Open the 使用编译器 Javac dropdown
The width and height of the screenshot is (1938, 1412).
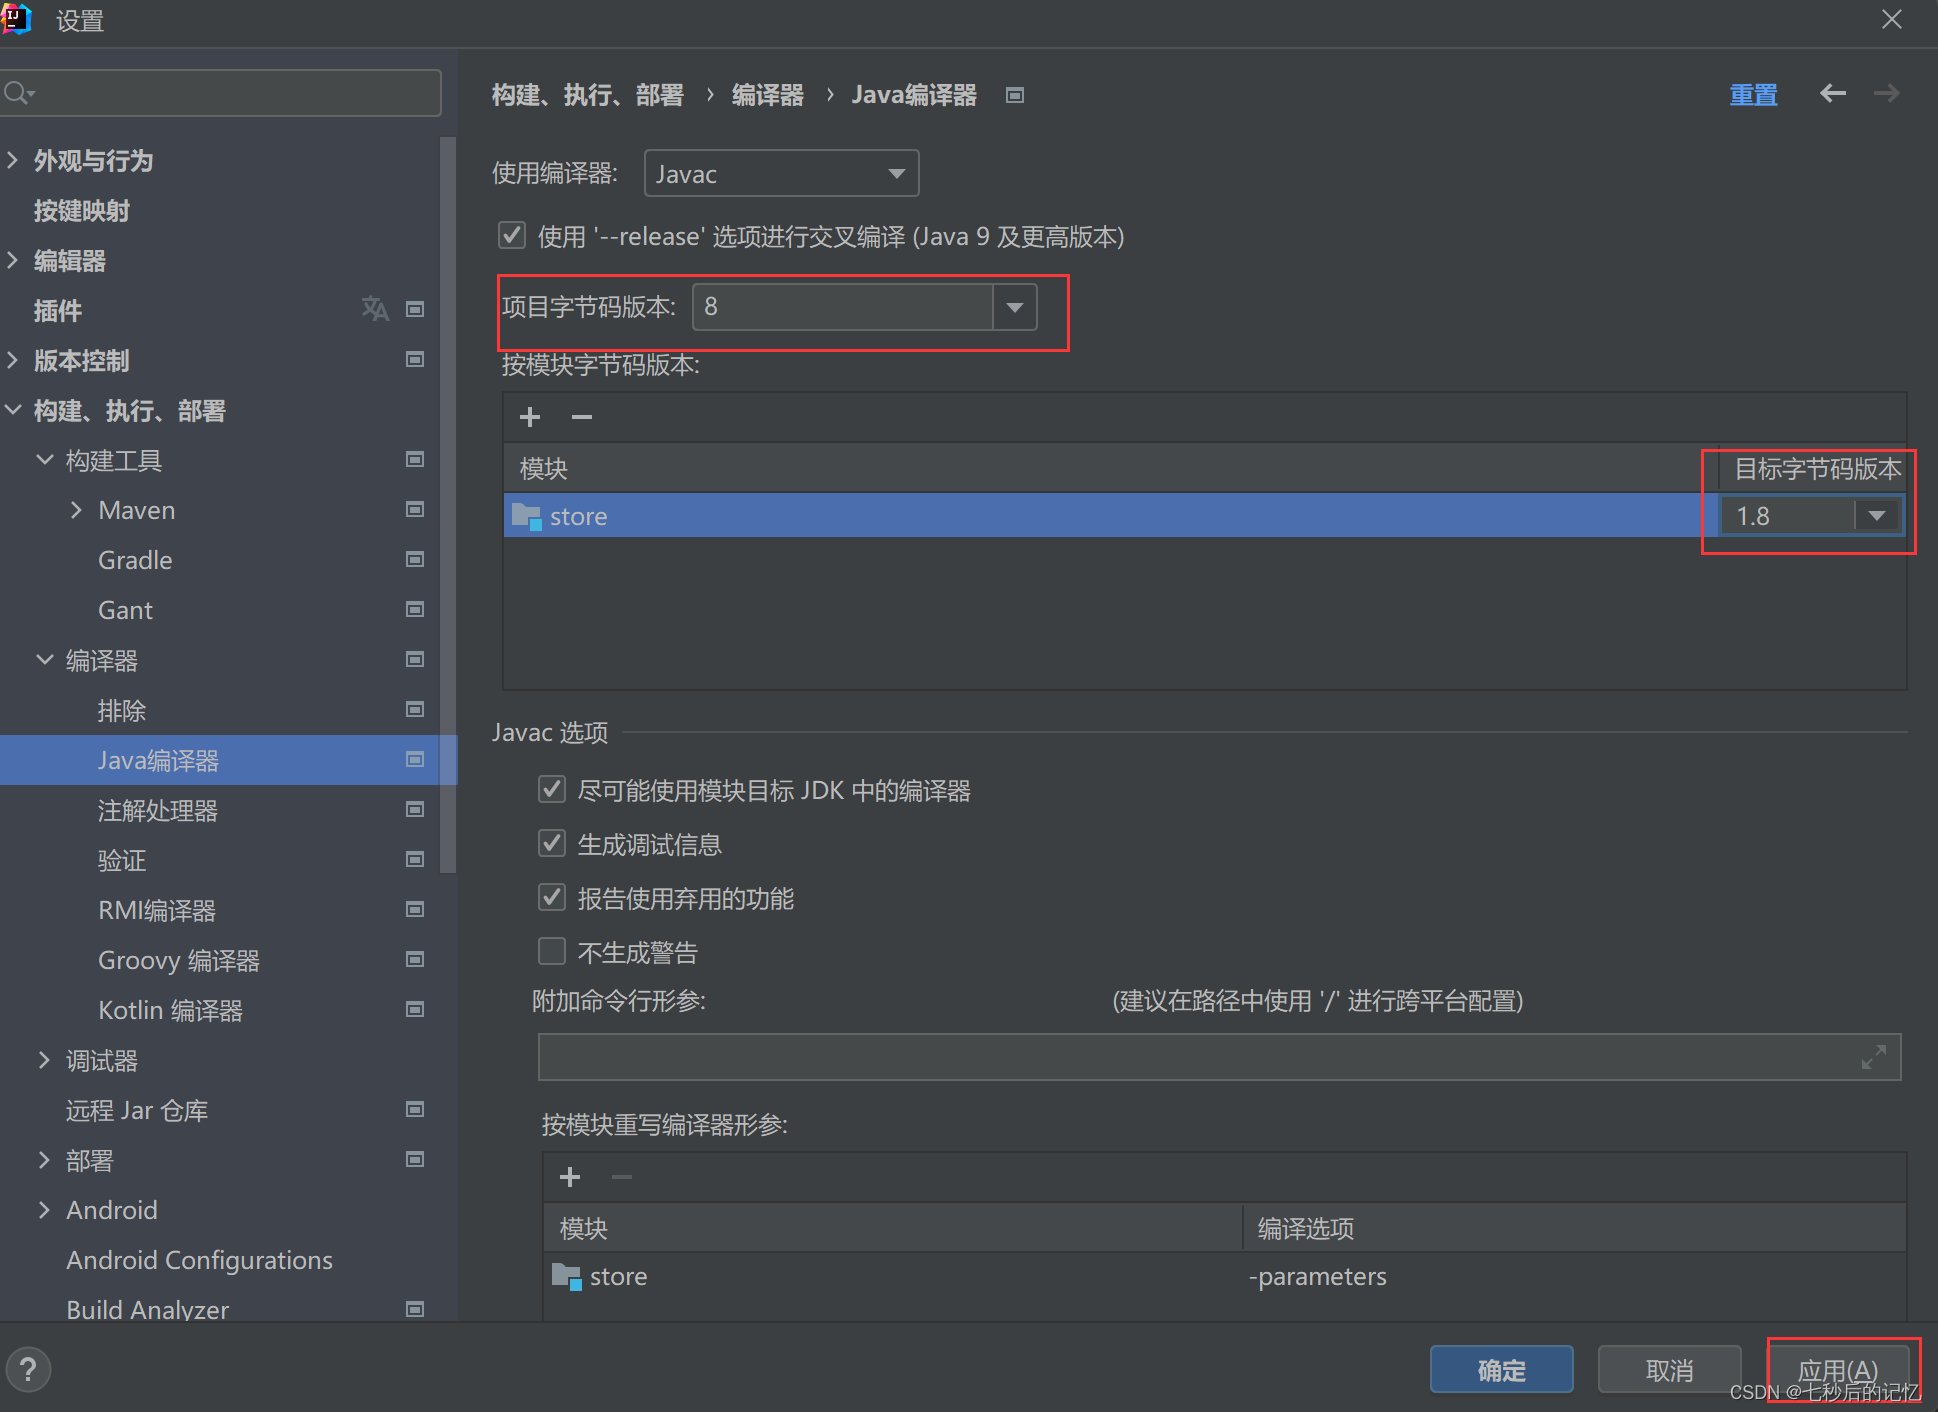tap(897, 173)
